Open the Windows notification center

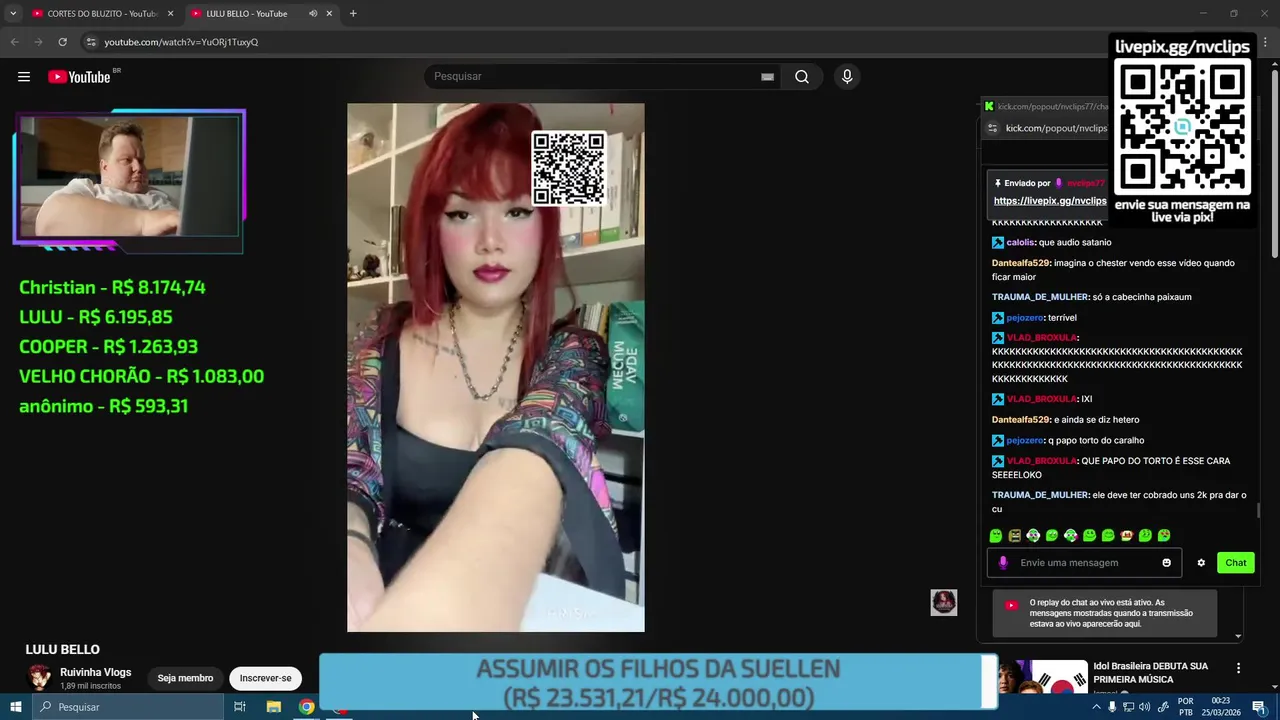(x=1259, y=707)
